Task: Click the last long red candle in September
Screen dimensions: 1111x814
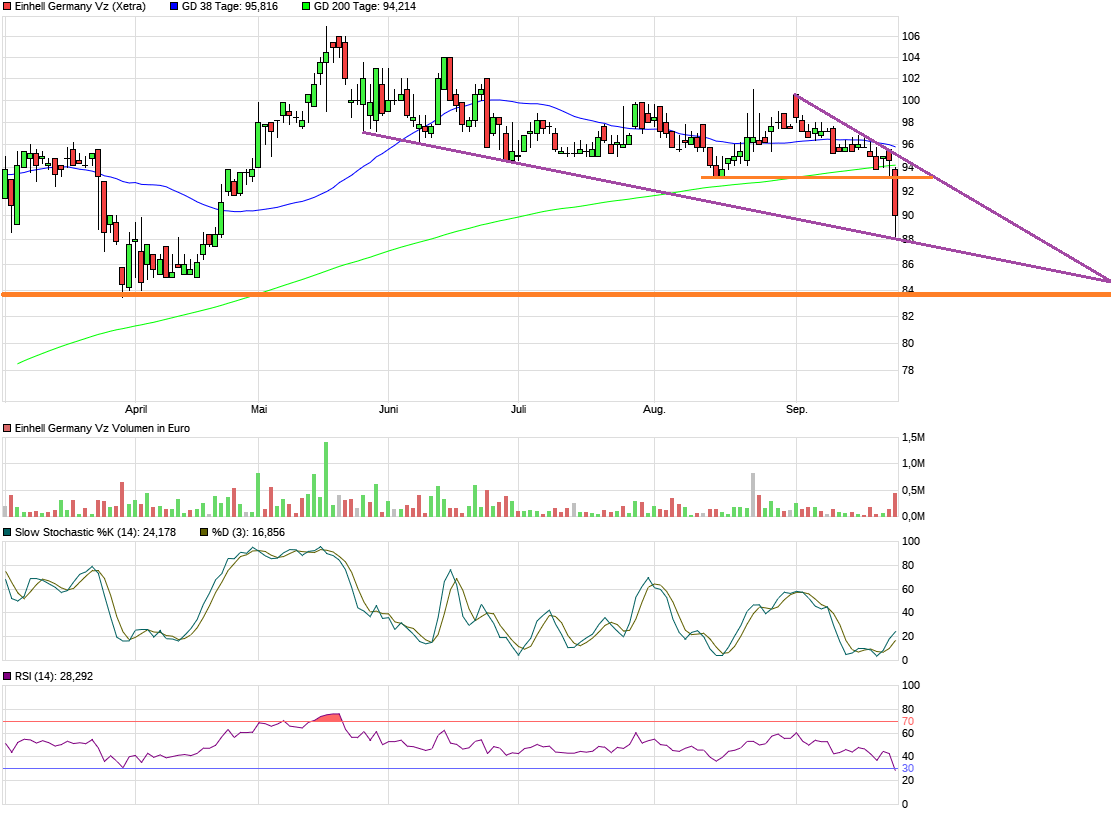Action: pyautogui.click(x=895, y=195)
